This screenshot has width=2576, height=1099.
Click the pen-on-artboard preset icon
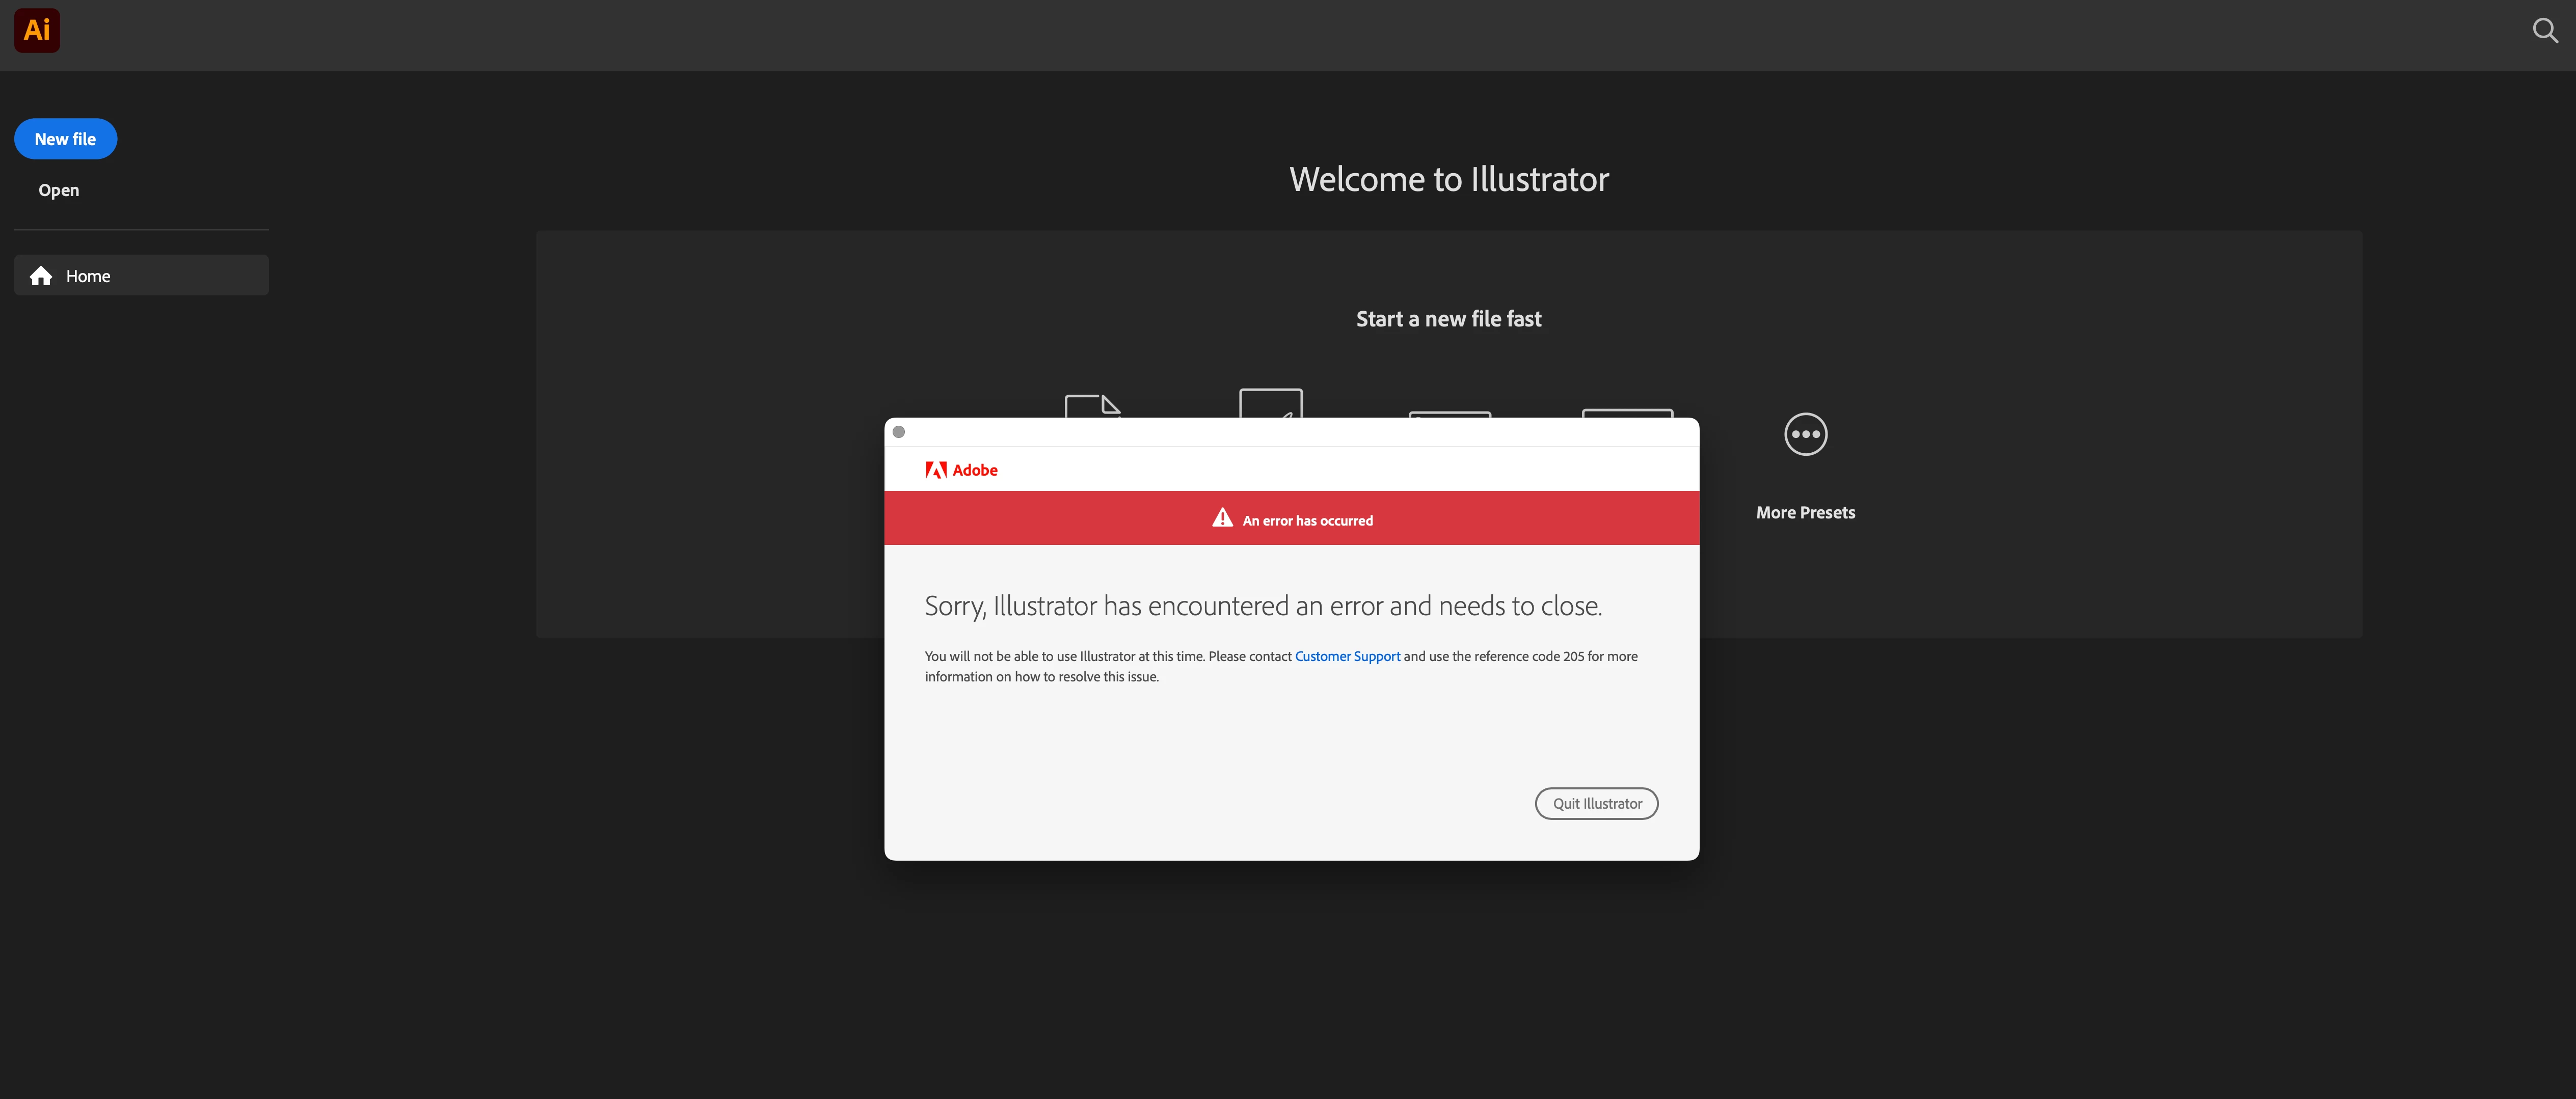[x=1270, y=402]
